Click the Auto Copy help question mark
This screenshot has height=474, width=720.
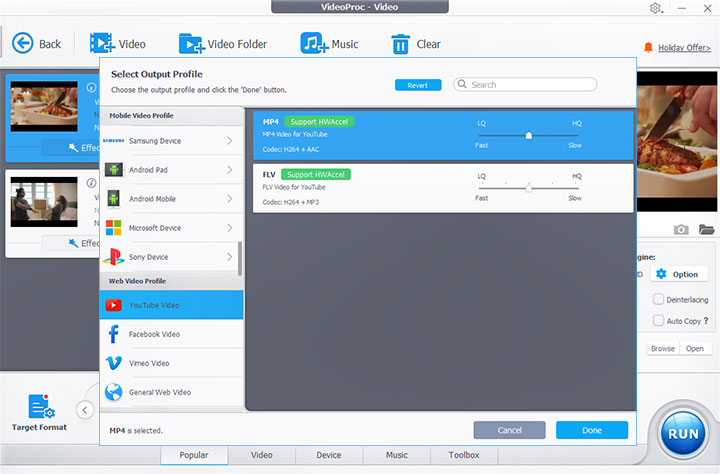pos(706,321)
